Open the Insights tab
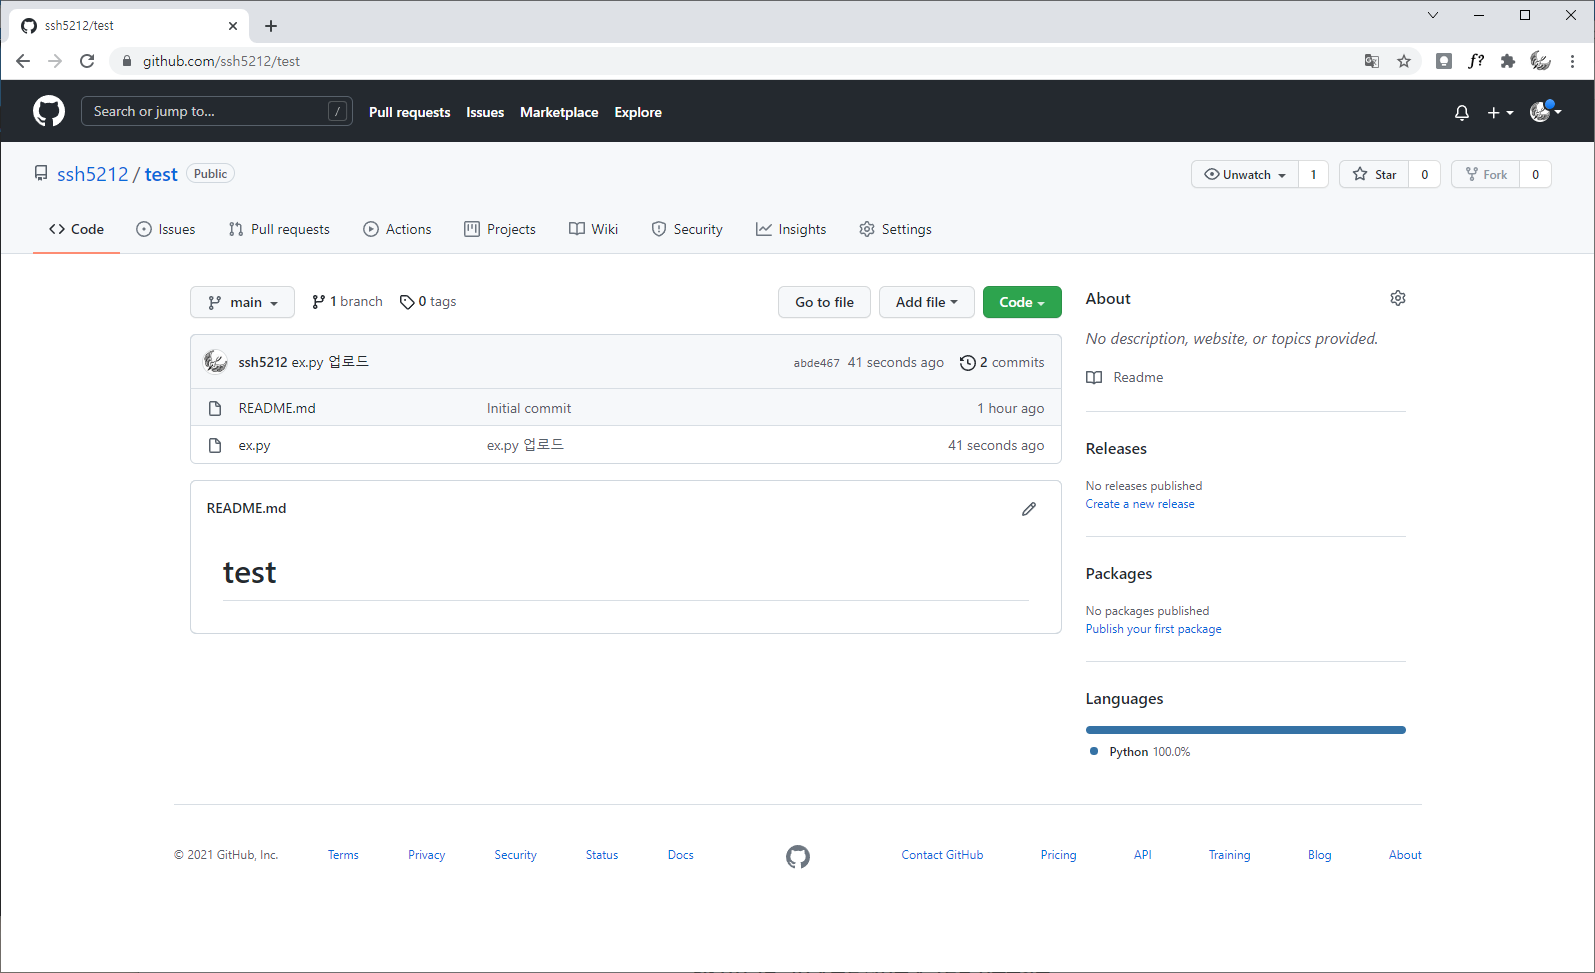The height and width of the screenshot is (973, 1595). [791, 229]
